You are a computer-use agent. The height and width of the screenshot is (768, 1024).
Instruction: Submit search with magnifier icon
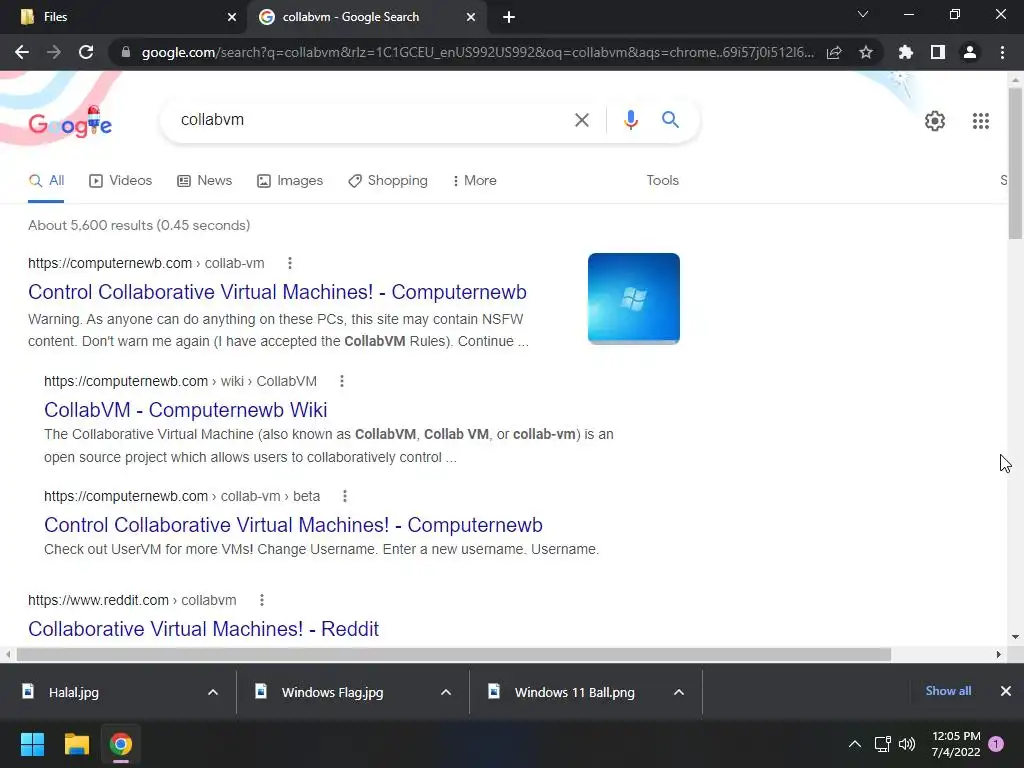[670, 120]
